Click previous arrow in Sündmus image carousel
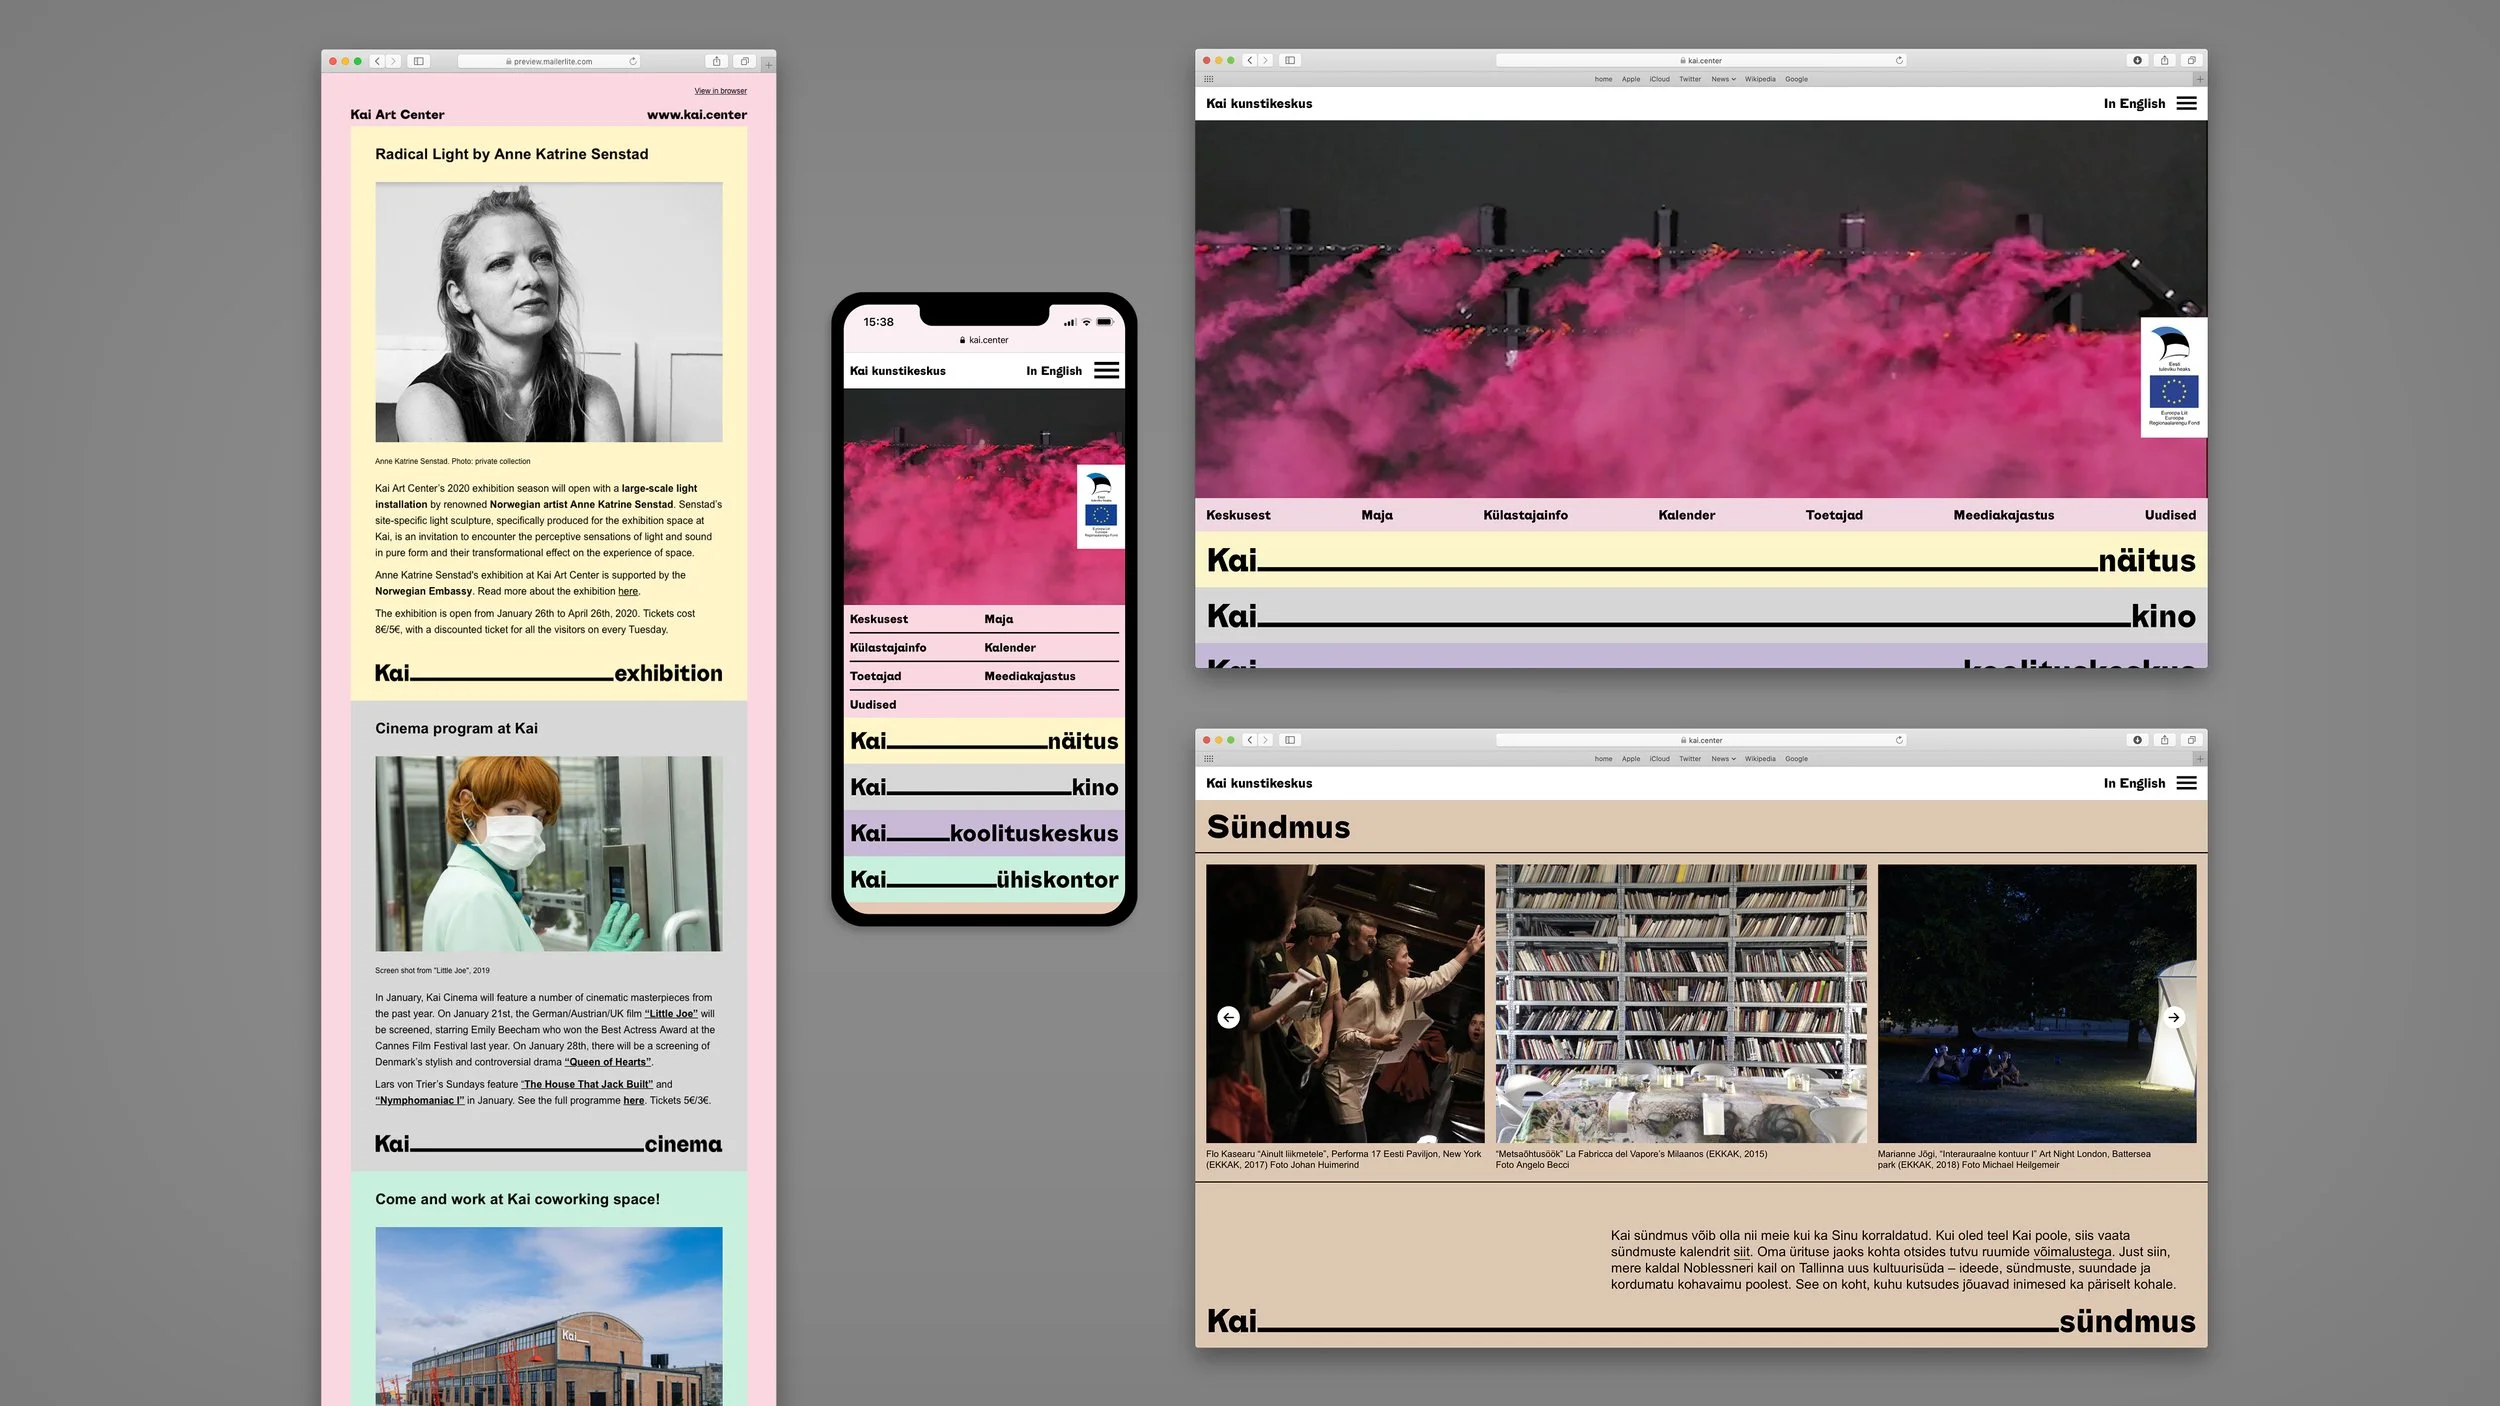The height and width of the screenshot is (1406, 2500). [1228, 1017]
